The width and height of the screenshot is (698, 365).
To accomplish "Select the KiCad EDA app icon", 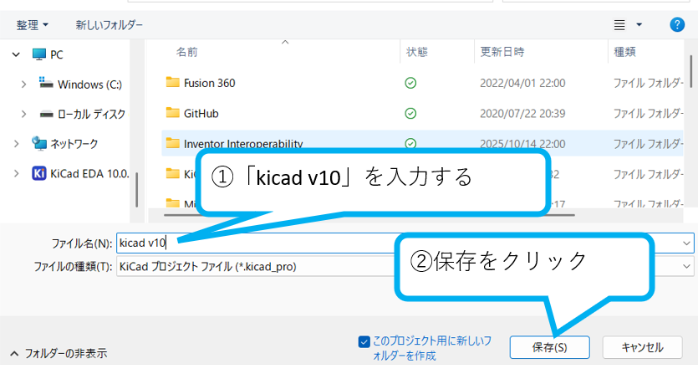I will [39, 173].
